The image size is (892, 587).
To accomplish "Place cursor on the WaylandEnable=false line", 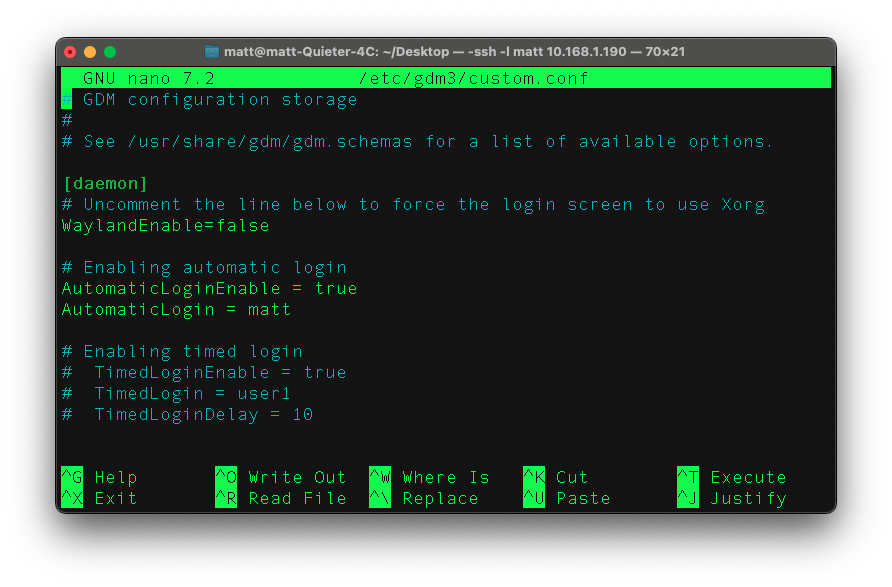I will pos(165,226).
